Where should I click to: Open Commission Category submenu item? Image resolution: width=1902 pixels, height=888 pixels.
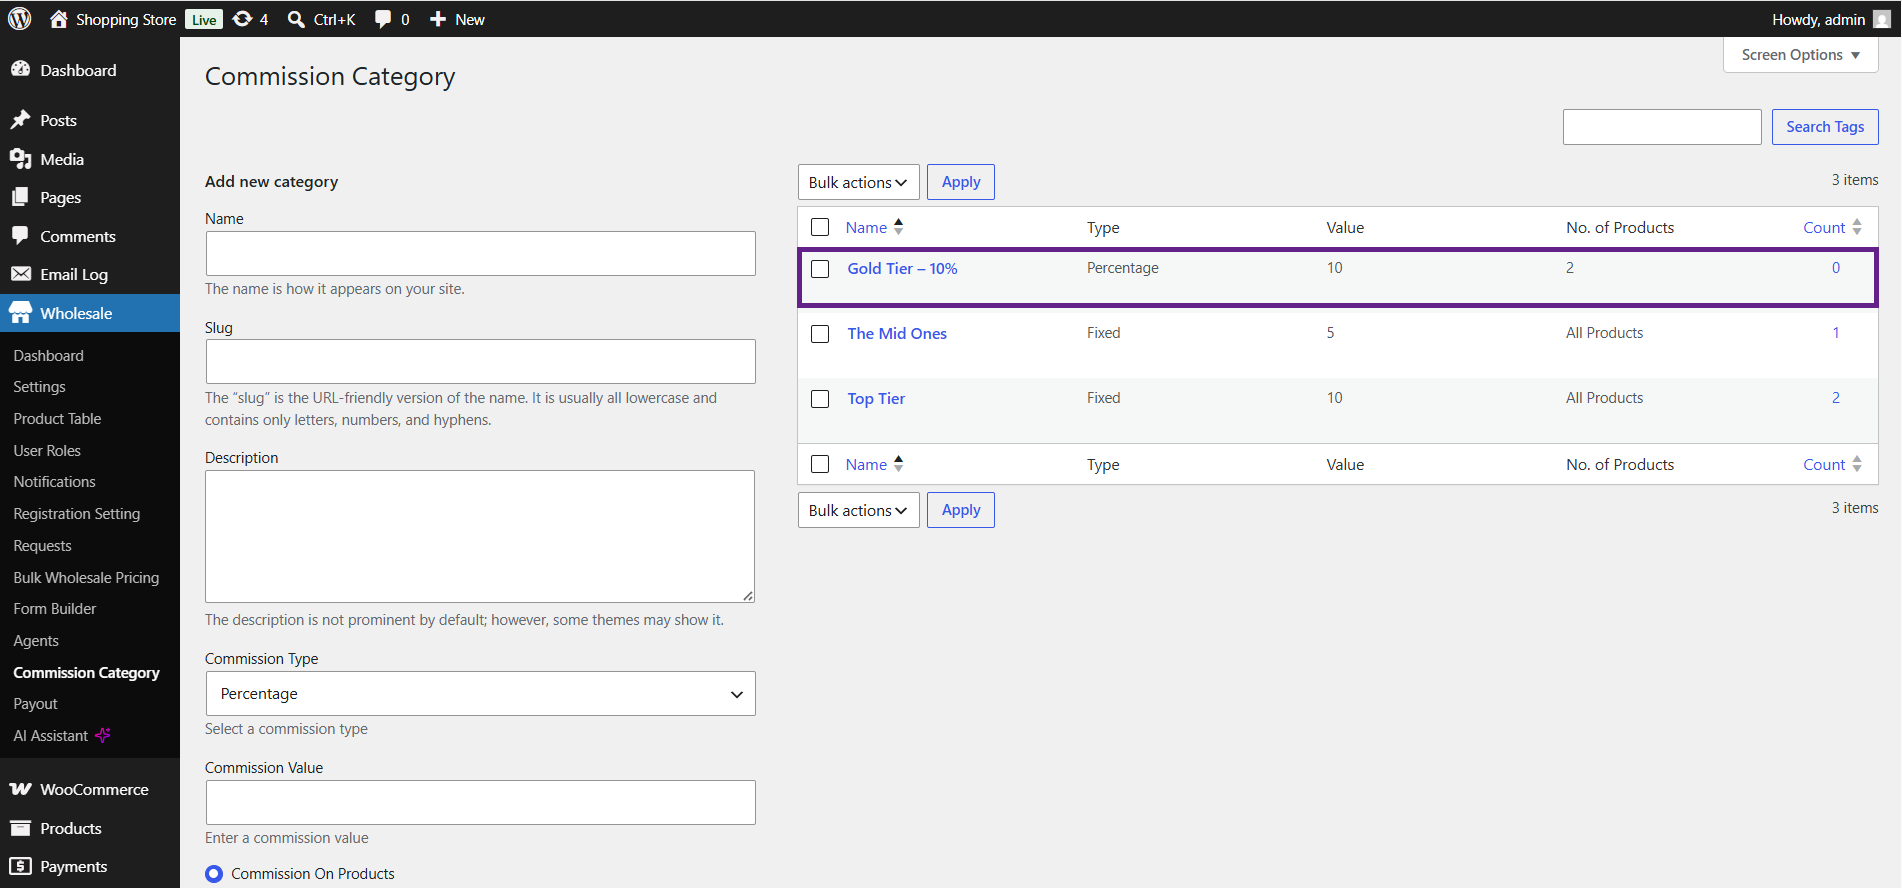(86, 673)
